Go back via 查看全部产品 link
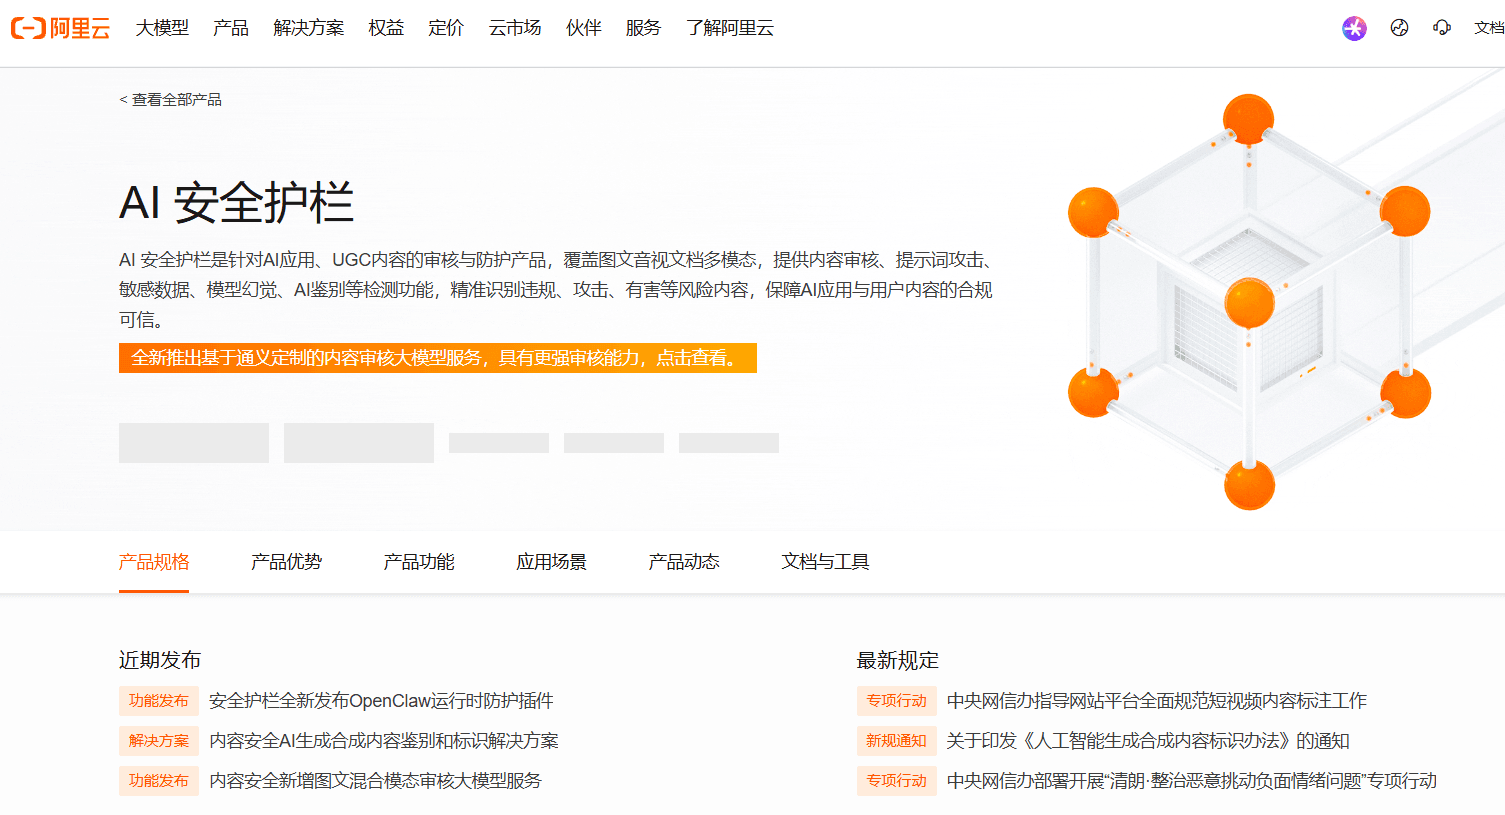Viewport: 1505px width, 815px height. [171, 100]
